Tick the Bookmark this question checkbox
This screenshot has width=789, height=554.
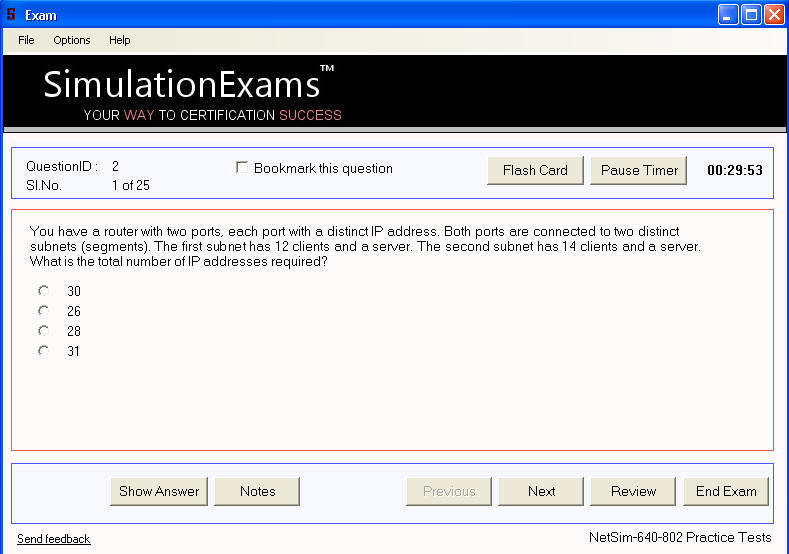242,168
